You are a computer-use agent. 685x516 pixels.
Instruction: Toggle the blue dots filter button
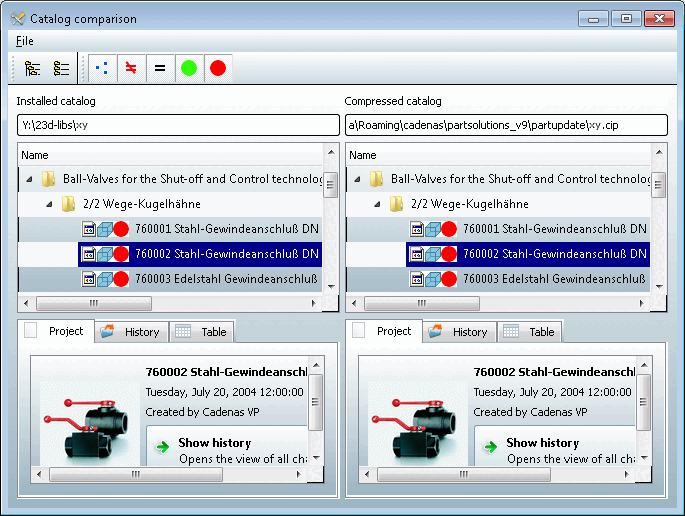(x=102, y=69)
